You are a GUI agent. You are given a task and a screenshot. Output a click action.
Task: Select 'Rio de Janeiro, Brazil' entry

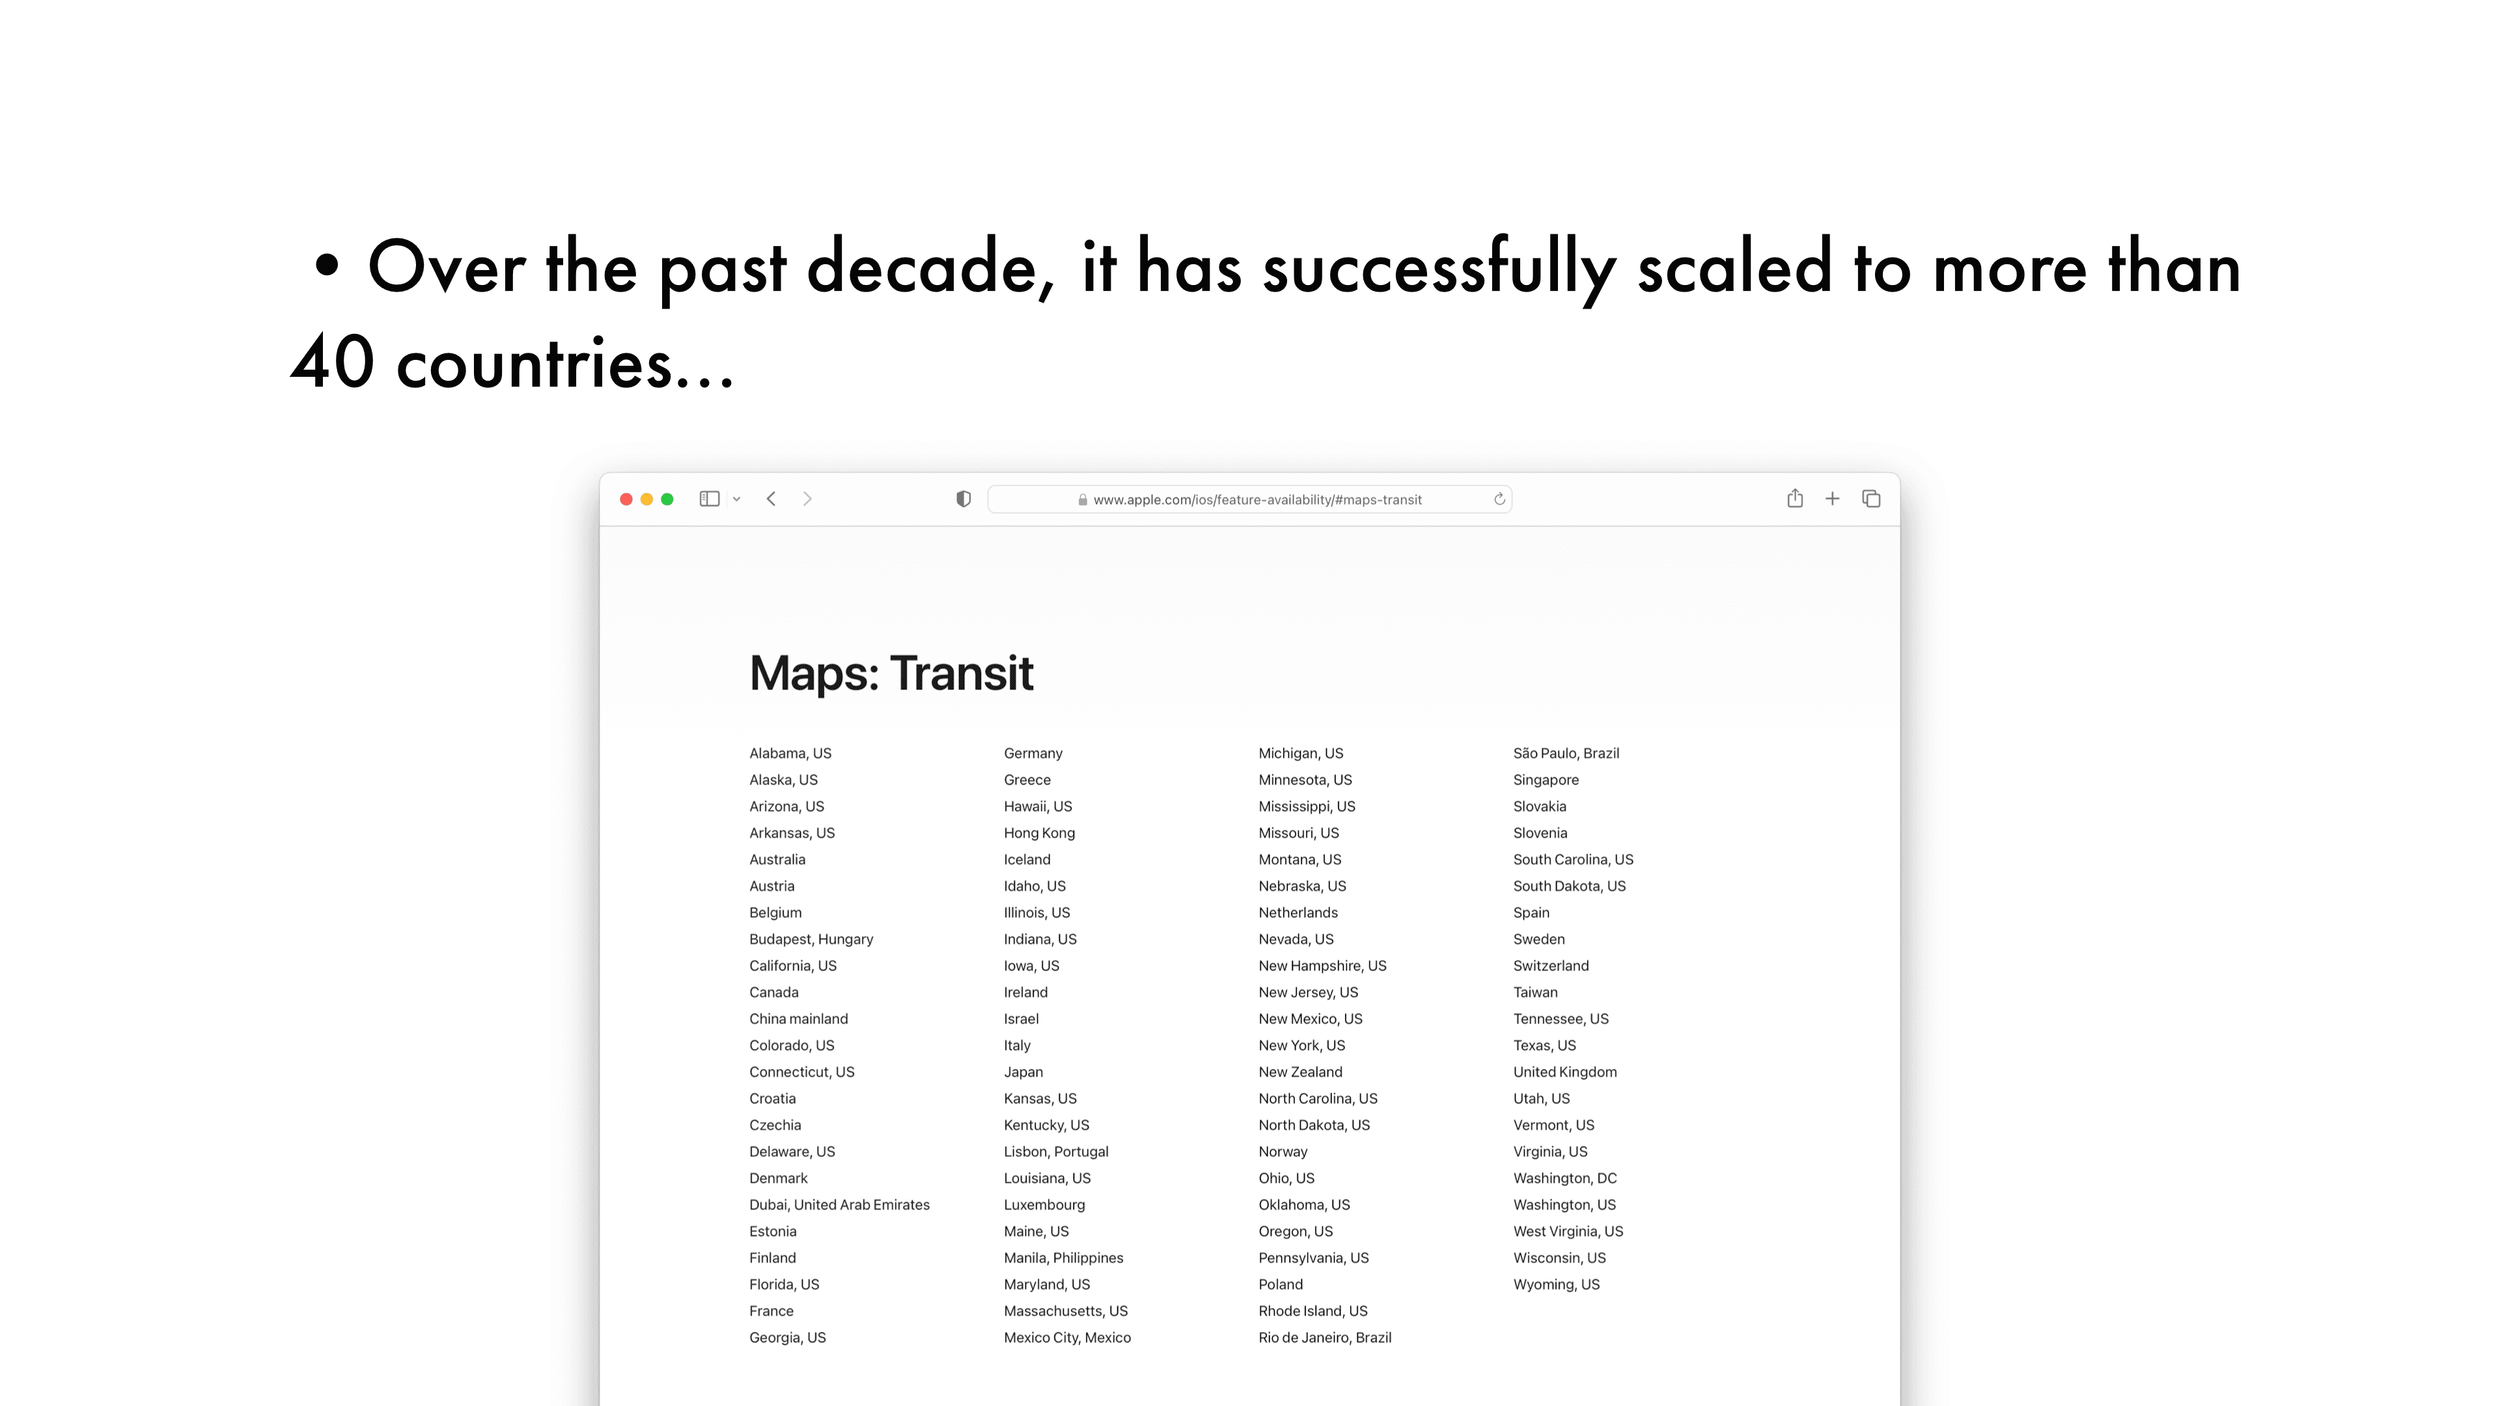(x=1324, y=1337)
